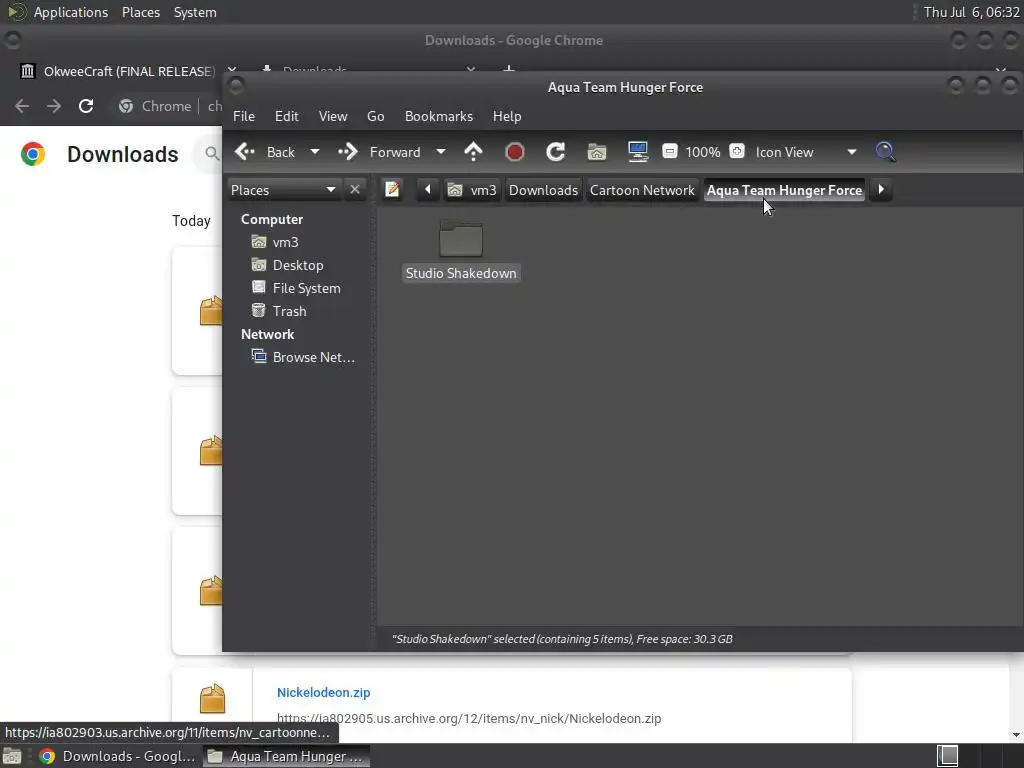Go up to the parent folder
The image size is (1024, 768).
(473, 152)
